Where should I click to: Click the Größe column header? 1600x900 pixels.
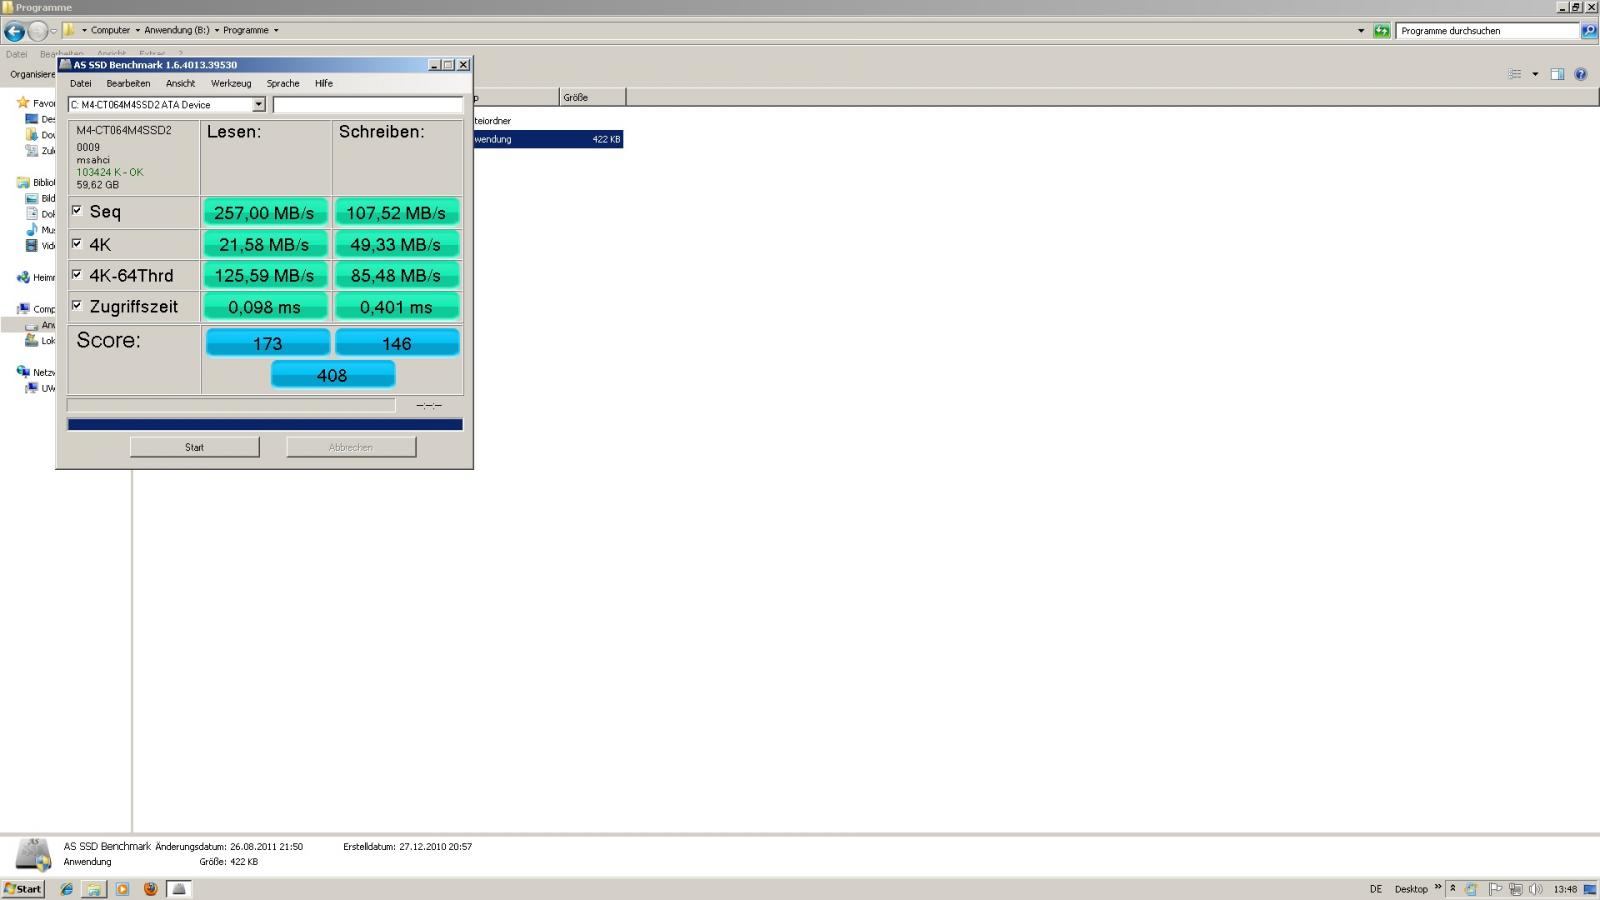(593, 97)
